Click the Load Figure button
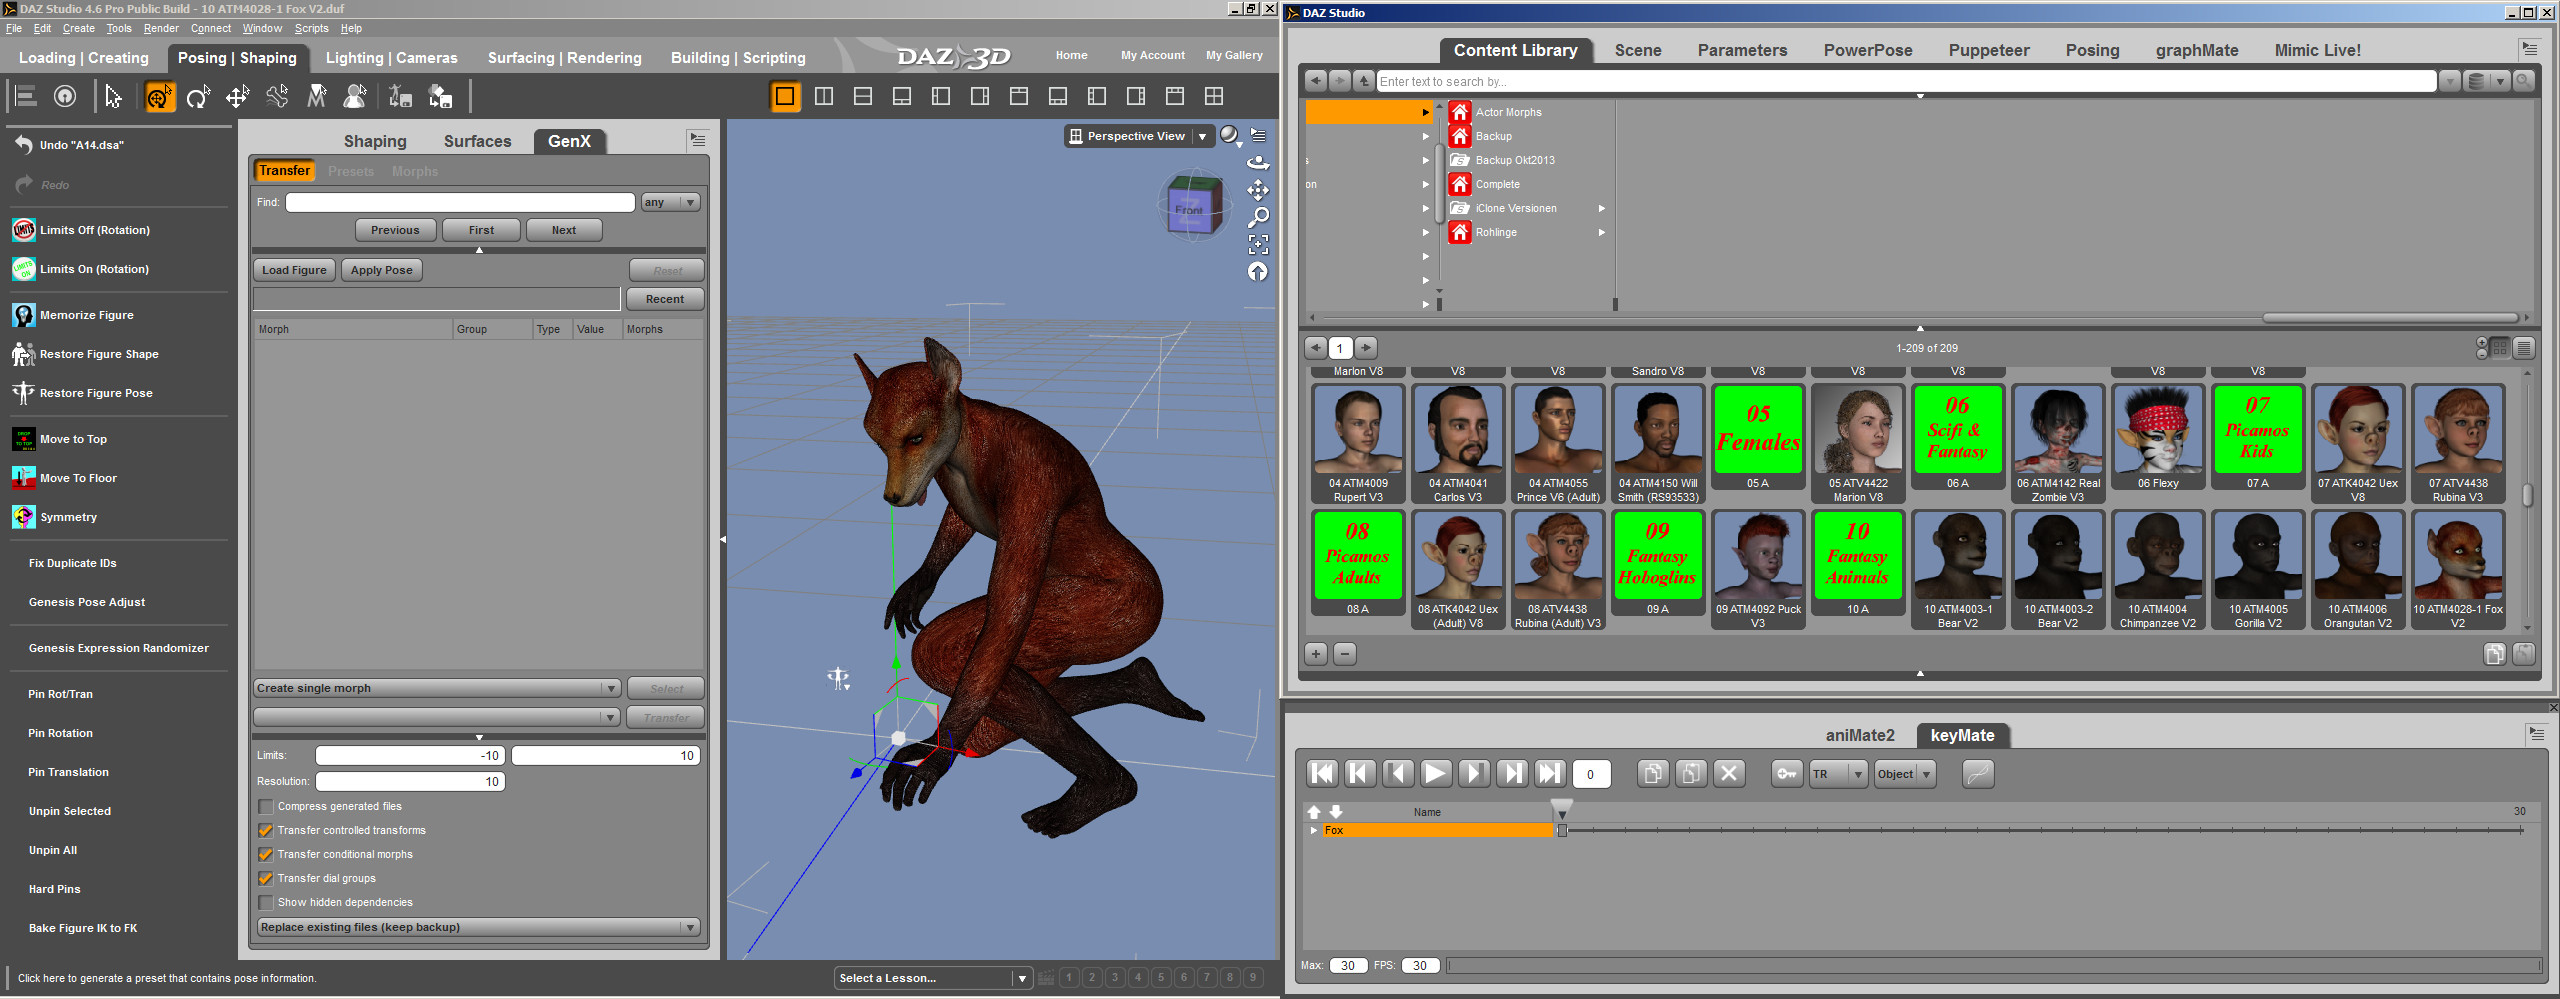 click(294, 270)
